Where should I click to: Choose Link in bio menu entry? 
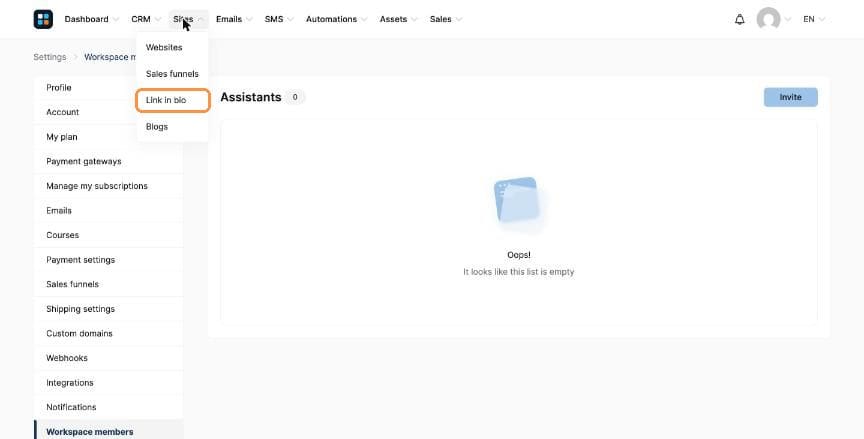172,100
